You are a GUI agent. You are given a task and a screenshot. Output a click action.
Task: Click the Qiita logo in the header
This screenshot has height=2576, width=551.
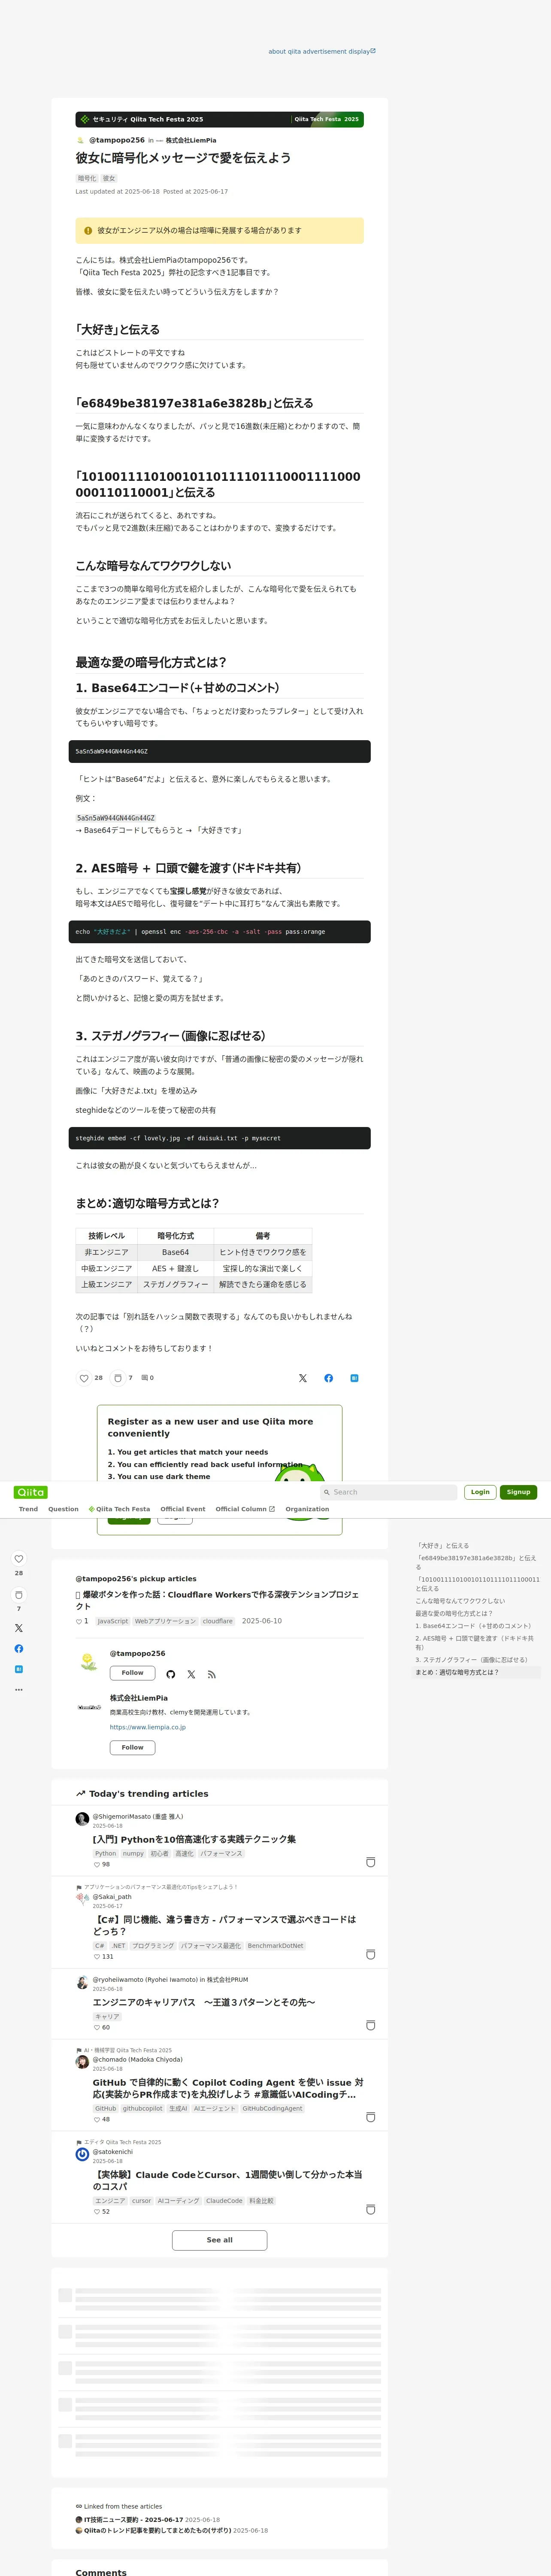click(x=31, y=1492)
